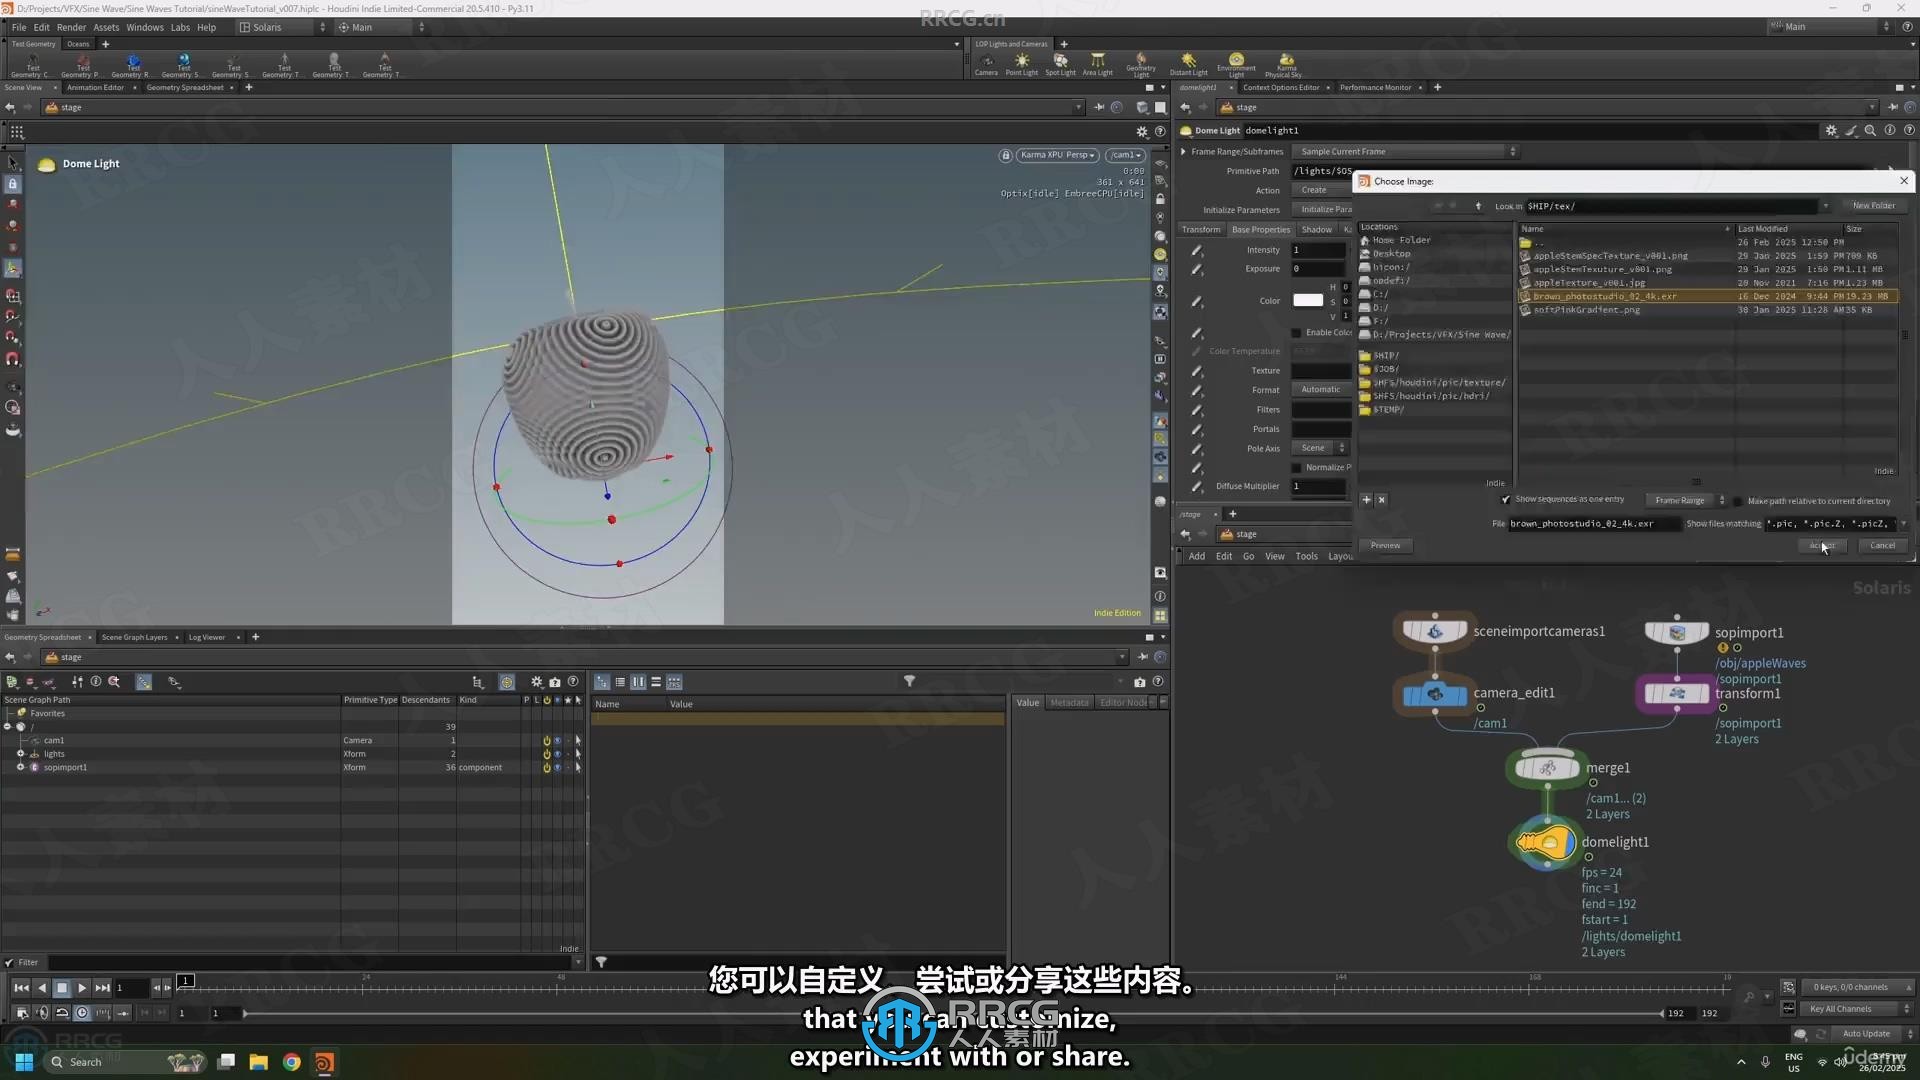Toggle activation for cam1 primitive

546,741
